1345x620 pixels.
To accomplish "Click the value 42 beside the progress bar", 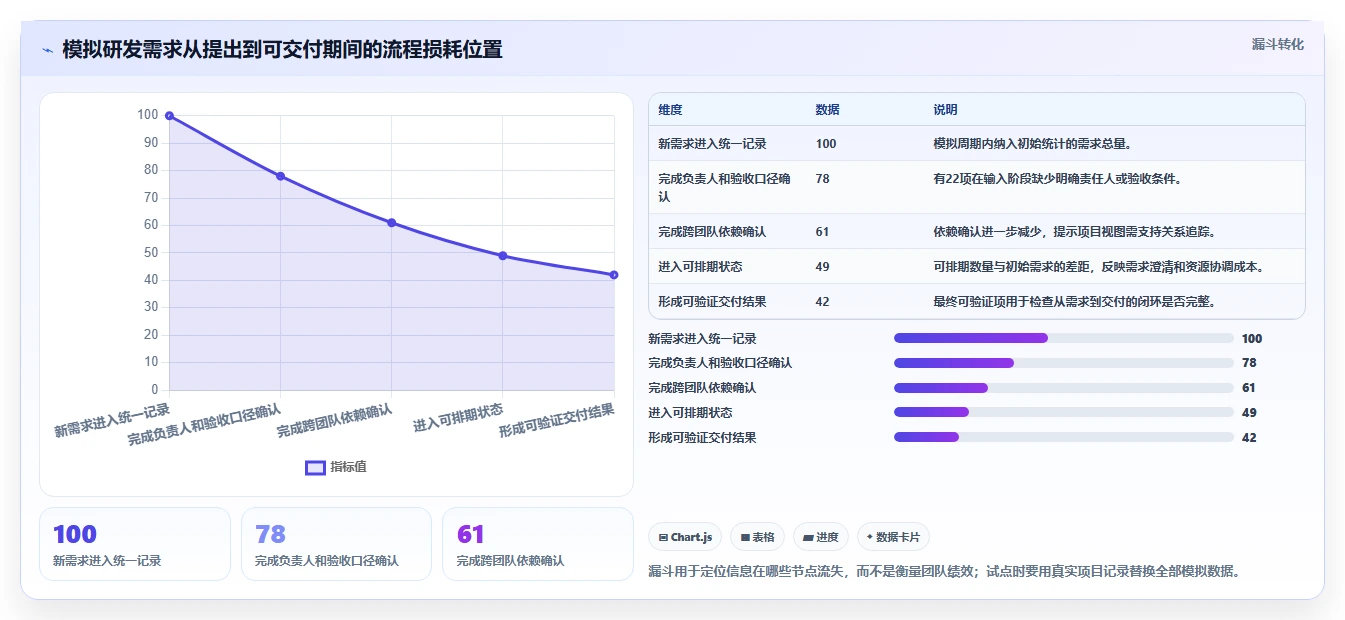I will 1249,437.
